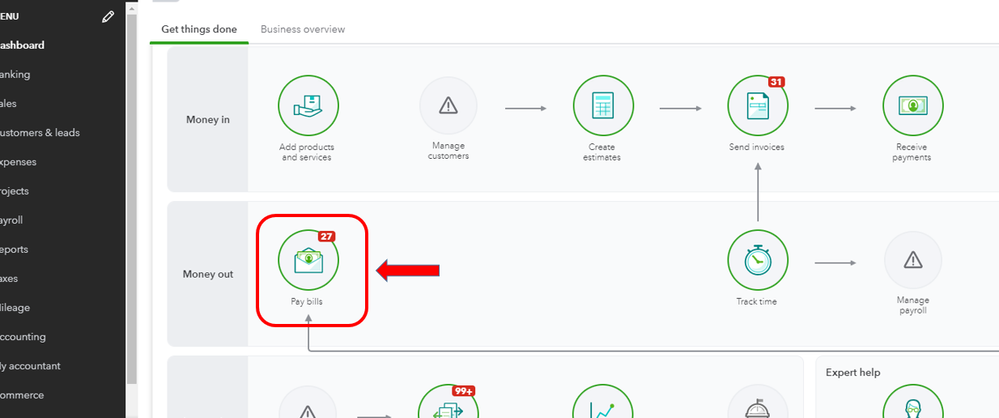Switch to the Get things done tab
The image size is (999, 418).
tap(199, 29)
